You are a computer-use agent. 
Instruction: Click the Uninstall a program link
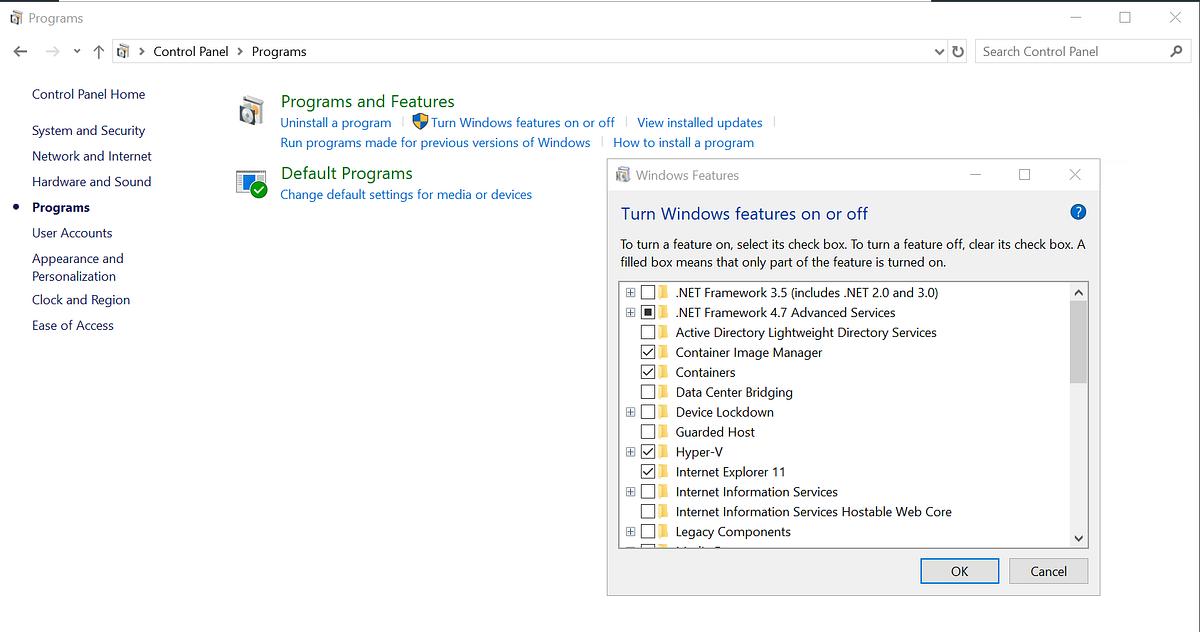coord(335,122)
